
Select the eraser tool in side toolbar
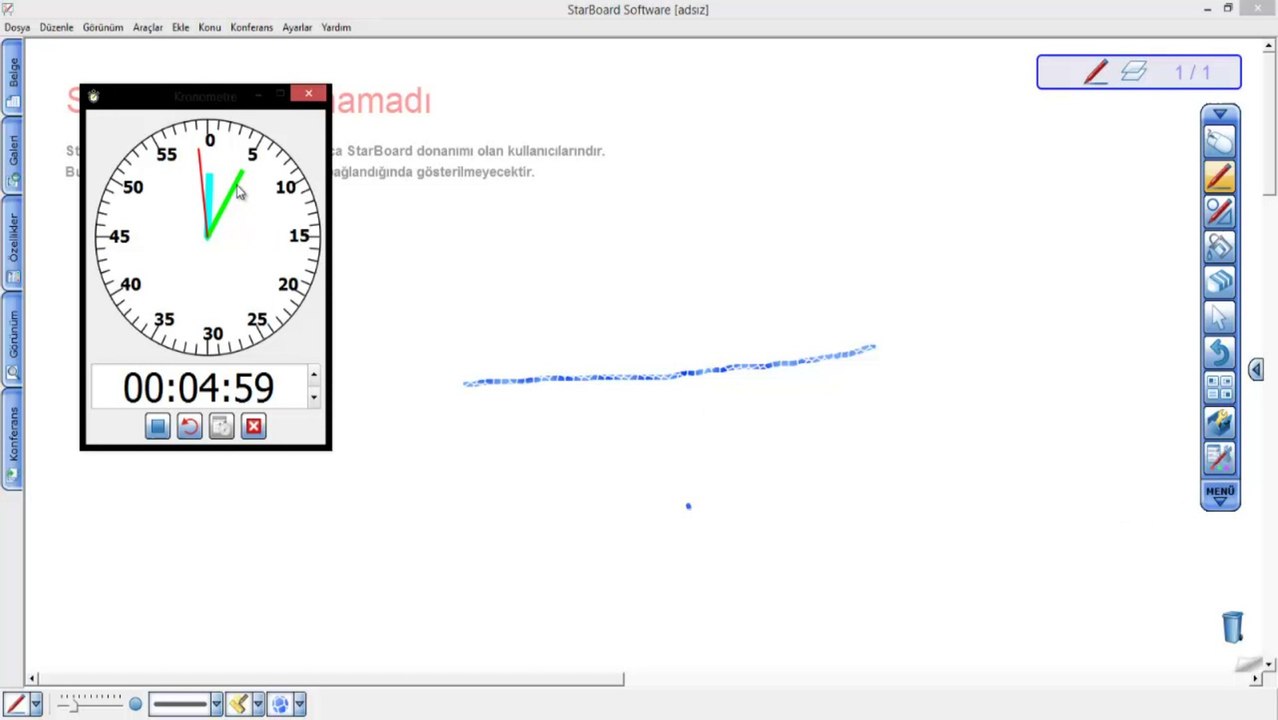click(x=1219, y=283)
